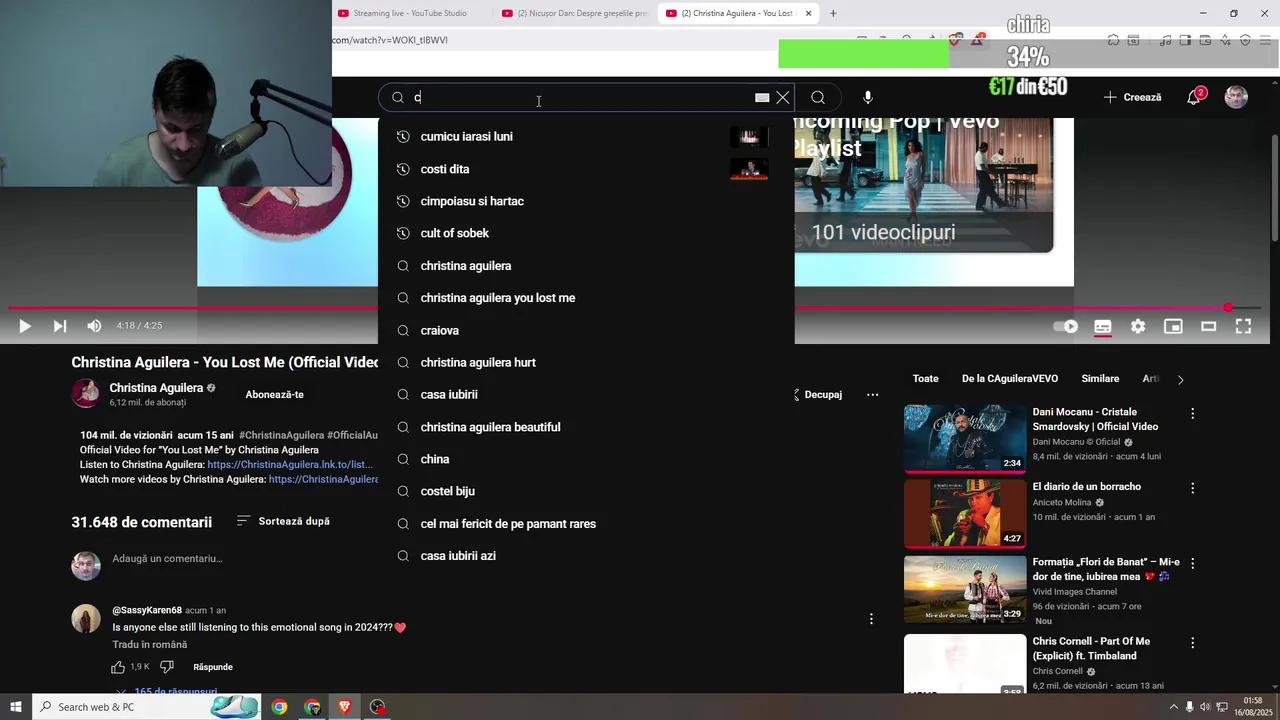1280x720 pixels.
Task: Open Dani Mocanu Cristale video thumbnail
Action: pyautogui.click(x=965, y=438)
